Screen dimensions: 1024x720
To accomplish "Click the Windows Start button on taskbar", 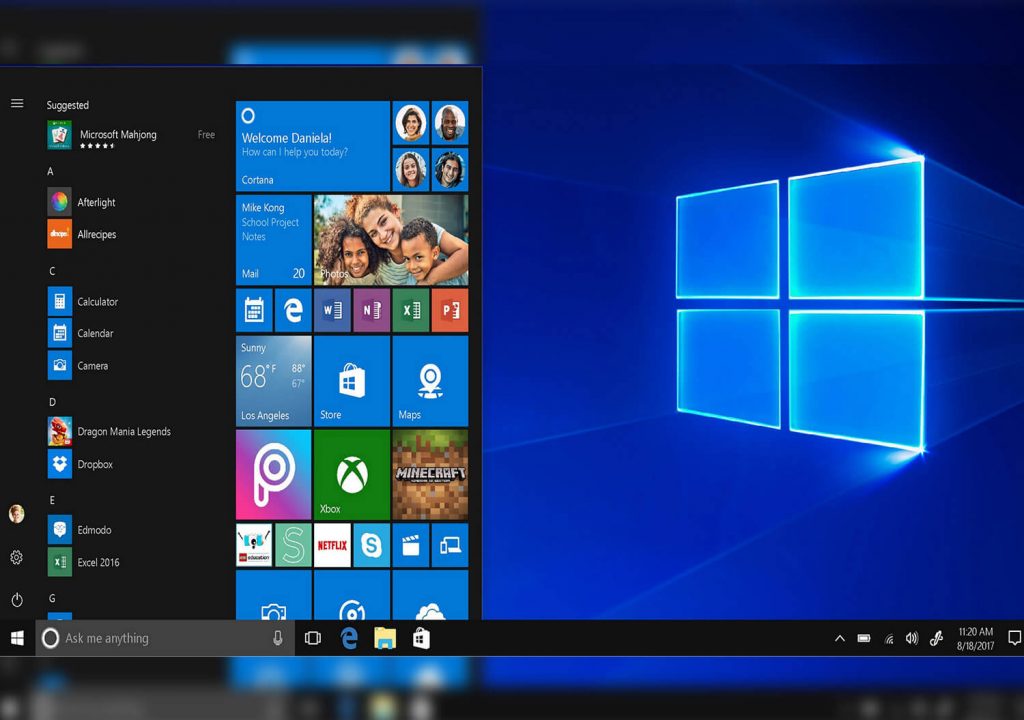I will click(x=17, y=638).
